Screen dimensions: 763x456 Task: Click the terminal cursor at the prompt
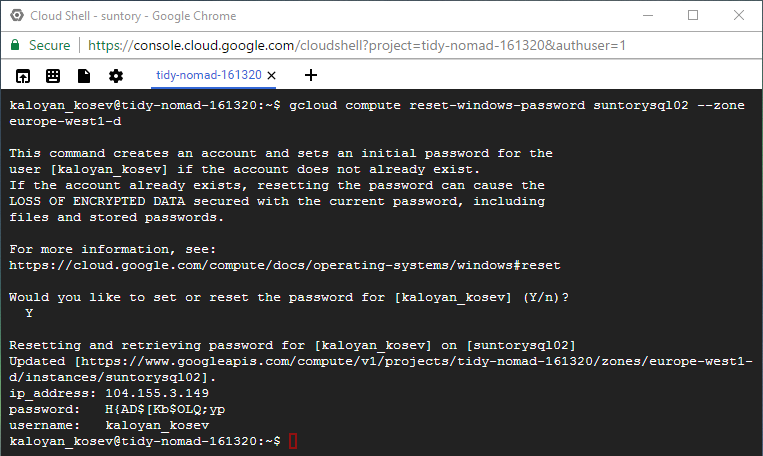click(292, 441)
